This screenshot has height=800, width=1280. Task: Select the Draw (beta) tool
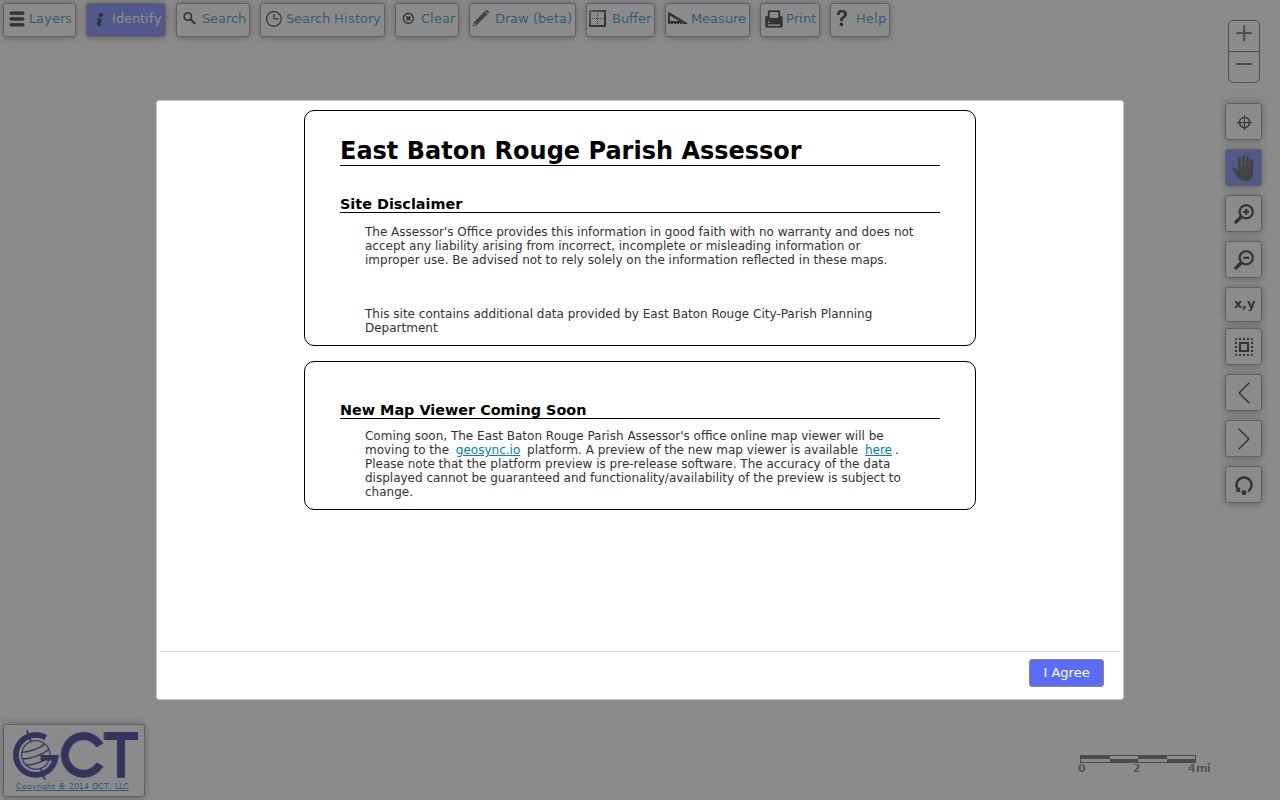point(522,19)
